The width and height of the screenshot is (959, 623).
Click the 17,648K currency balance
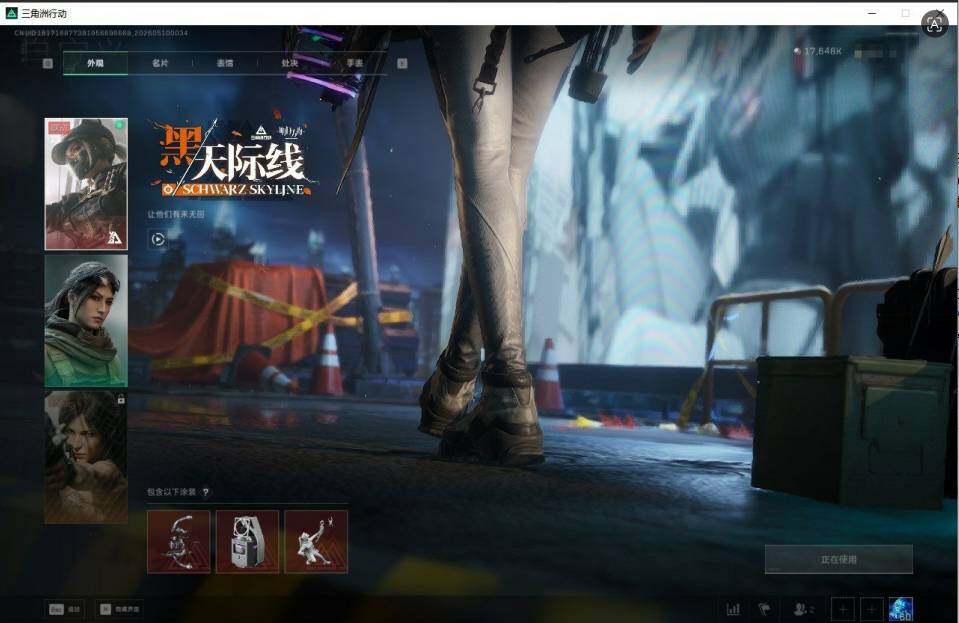click(x=818, y=51)
